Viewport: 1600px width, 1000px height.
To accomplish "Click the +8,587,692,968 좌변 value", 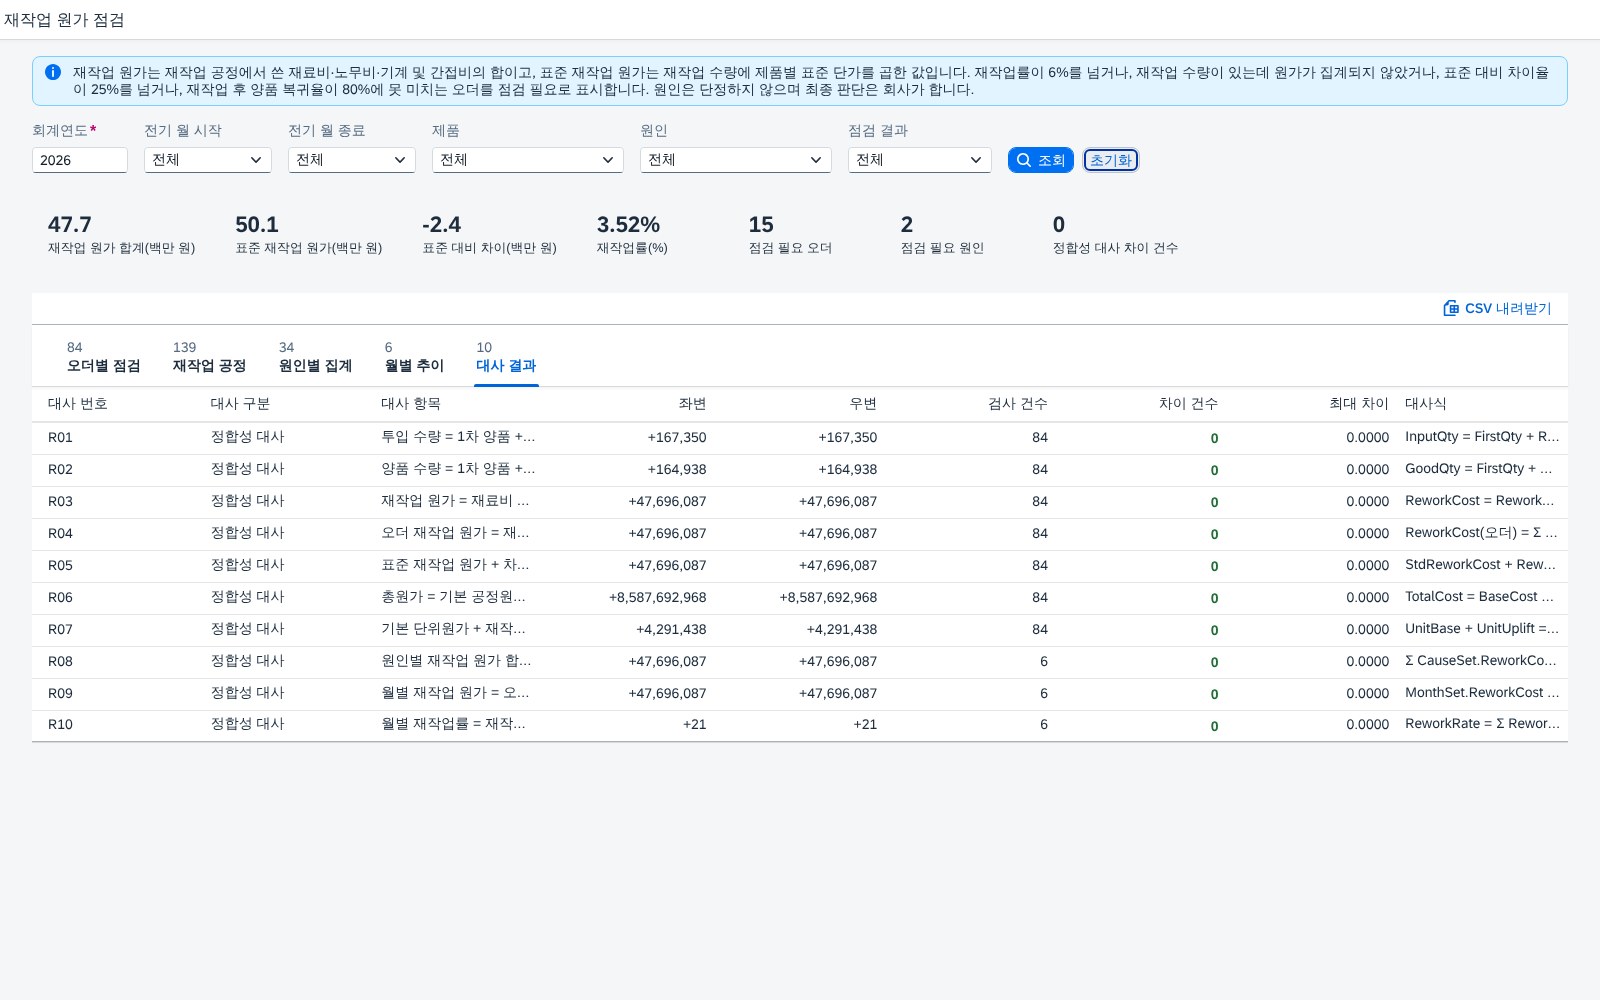I will (x=657, y=598).
